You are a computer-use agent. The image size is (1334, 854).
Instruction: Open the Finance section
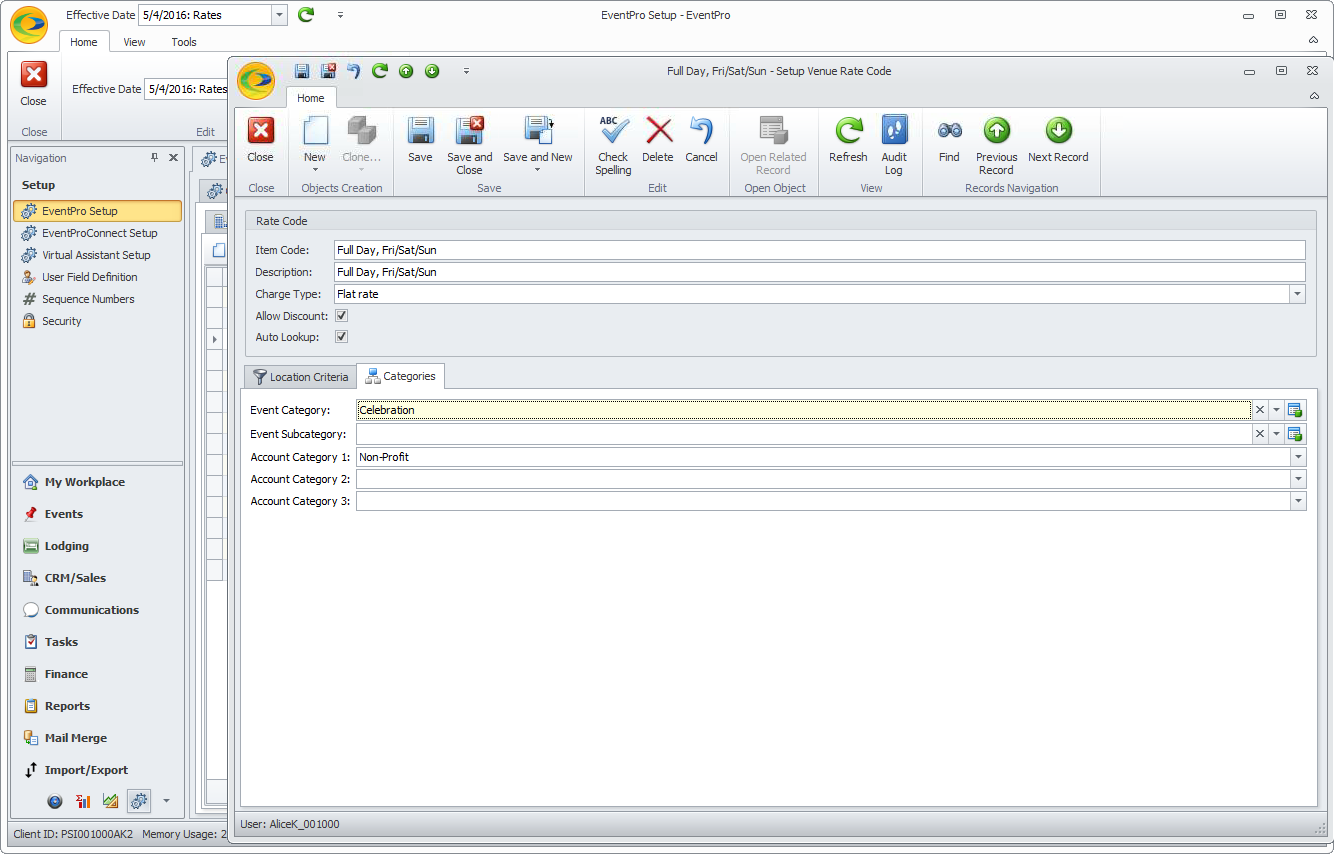pyautogui.click(x=66, y=674)
